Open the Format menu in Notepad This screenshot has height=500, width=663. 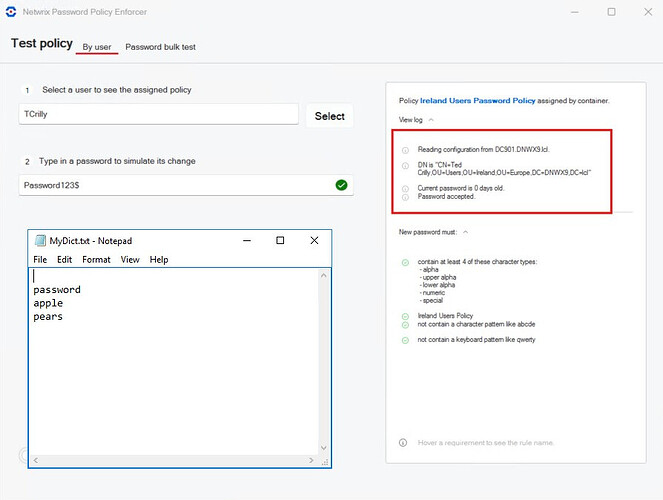coord(96,260)
